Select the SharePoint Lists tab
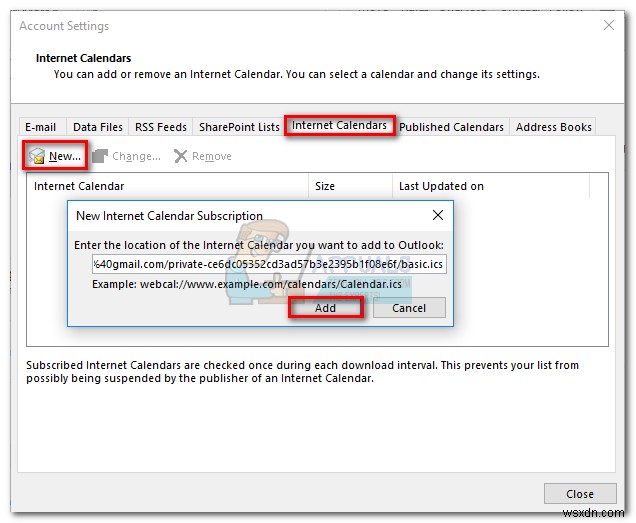 pos(239,127)
